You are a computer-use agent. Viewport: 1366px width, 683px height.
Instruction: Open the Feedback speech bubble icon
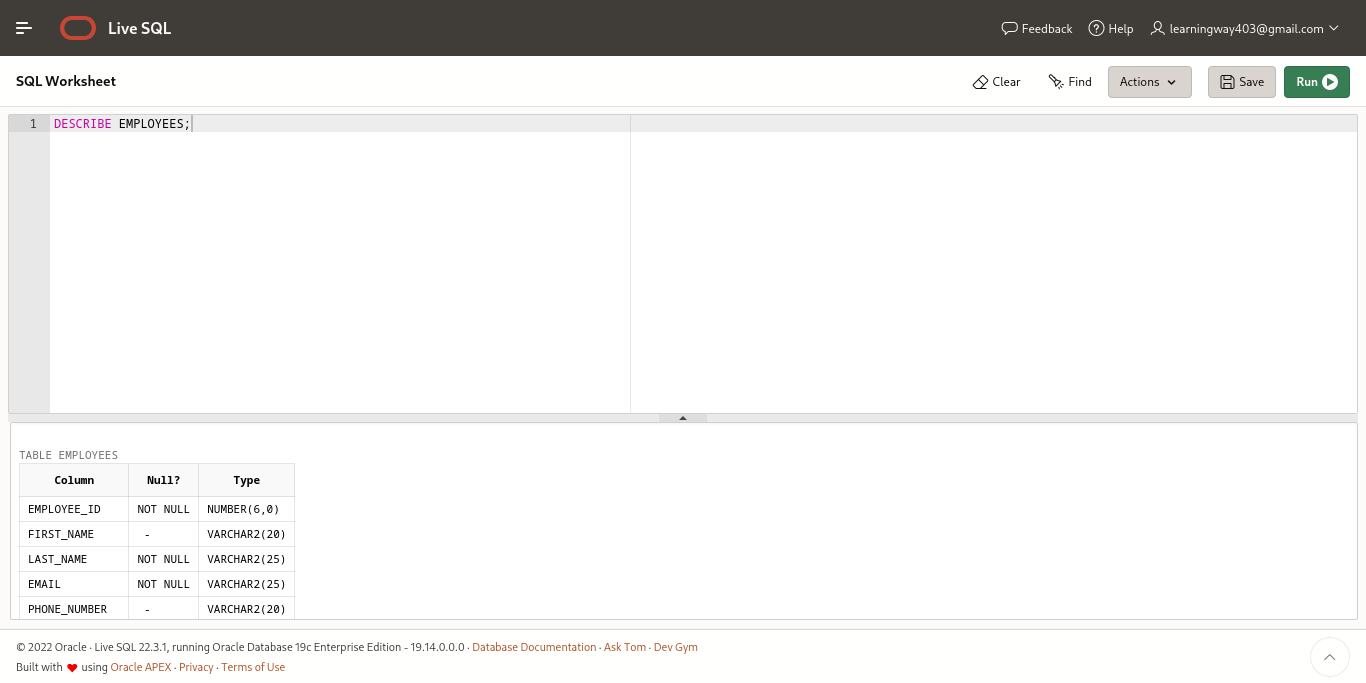click(1010, 28)
